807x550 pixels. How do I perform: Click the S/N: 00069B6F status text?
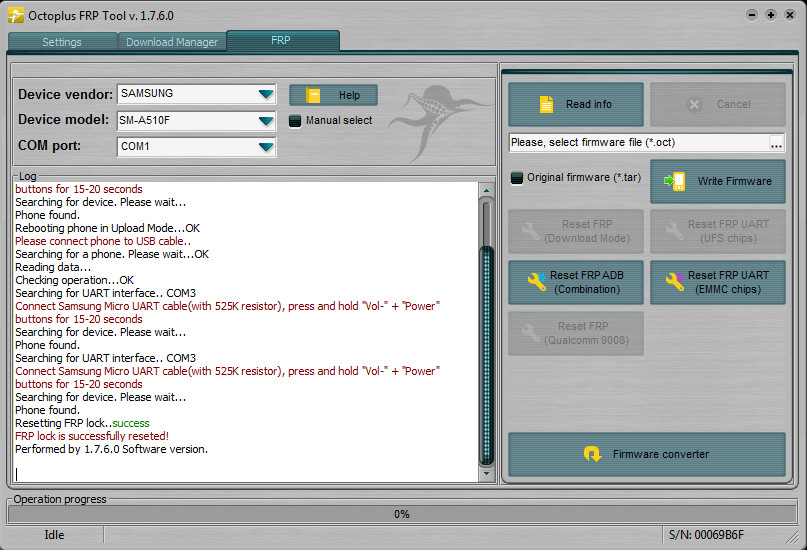706,535
